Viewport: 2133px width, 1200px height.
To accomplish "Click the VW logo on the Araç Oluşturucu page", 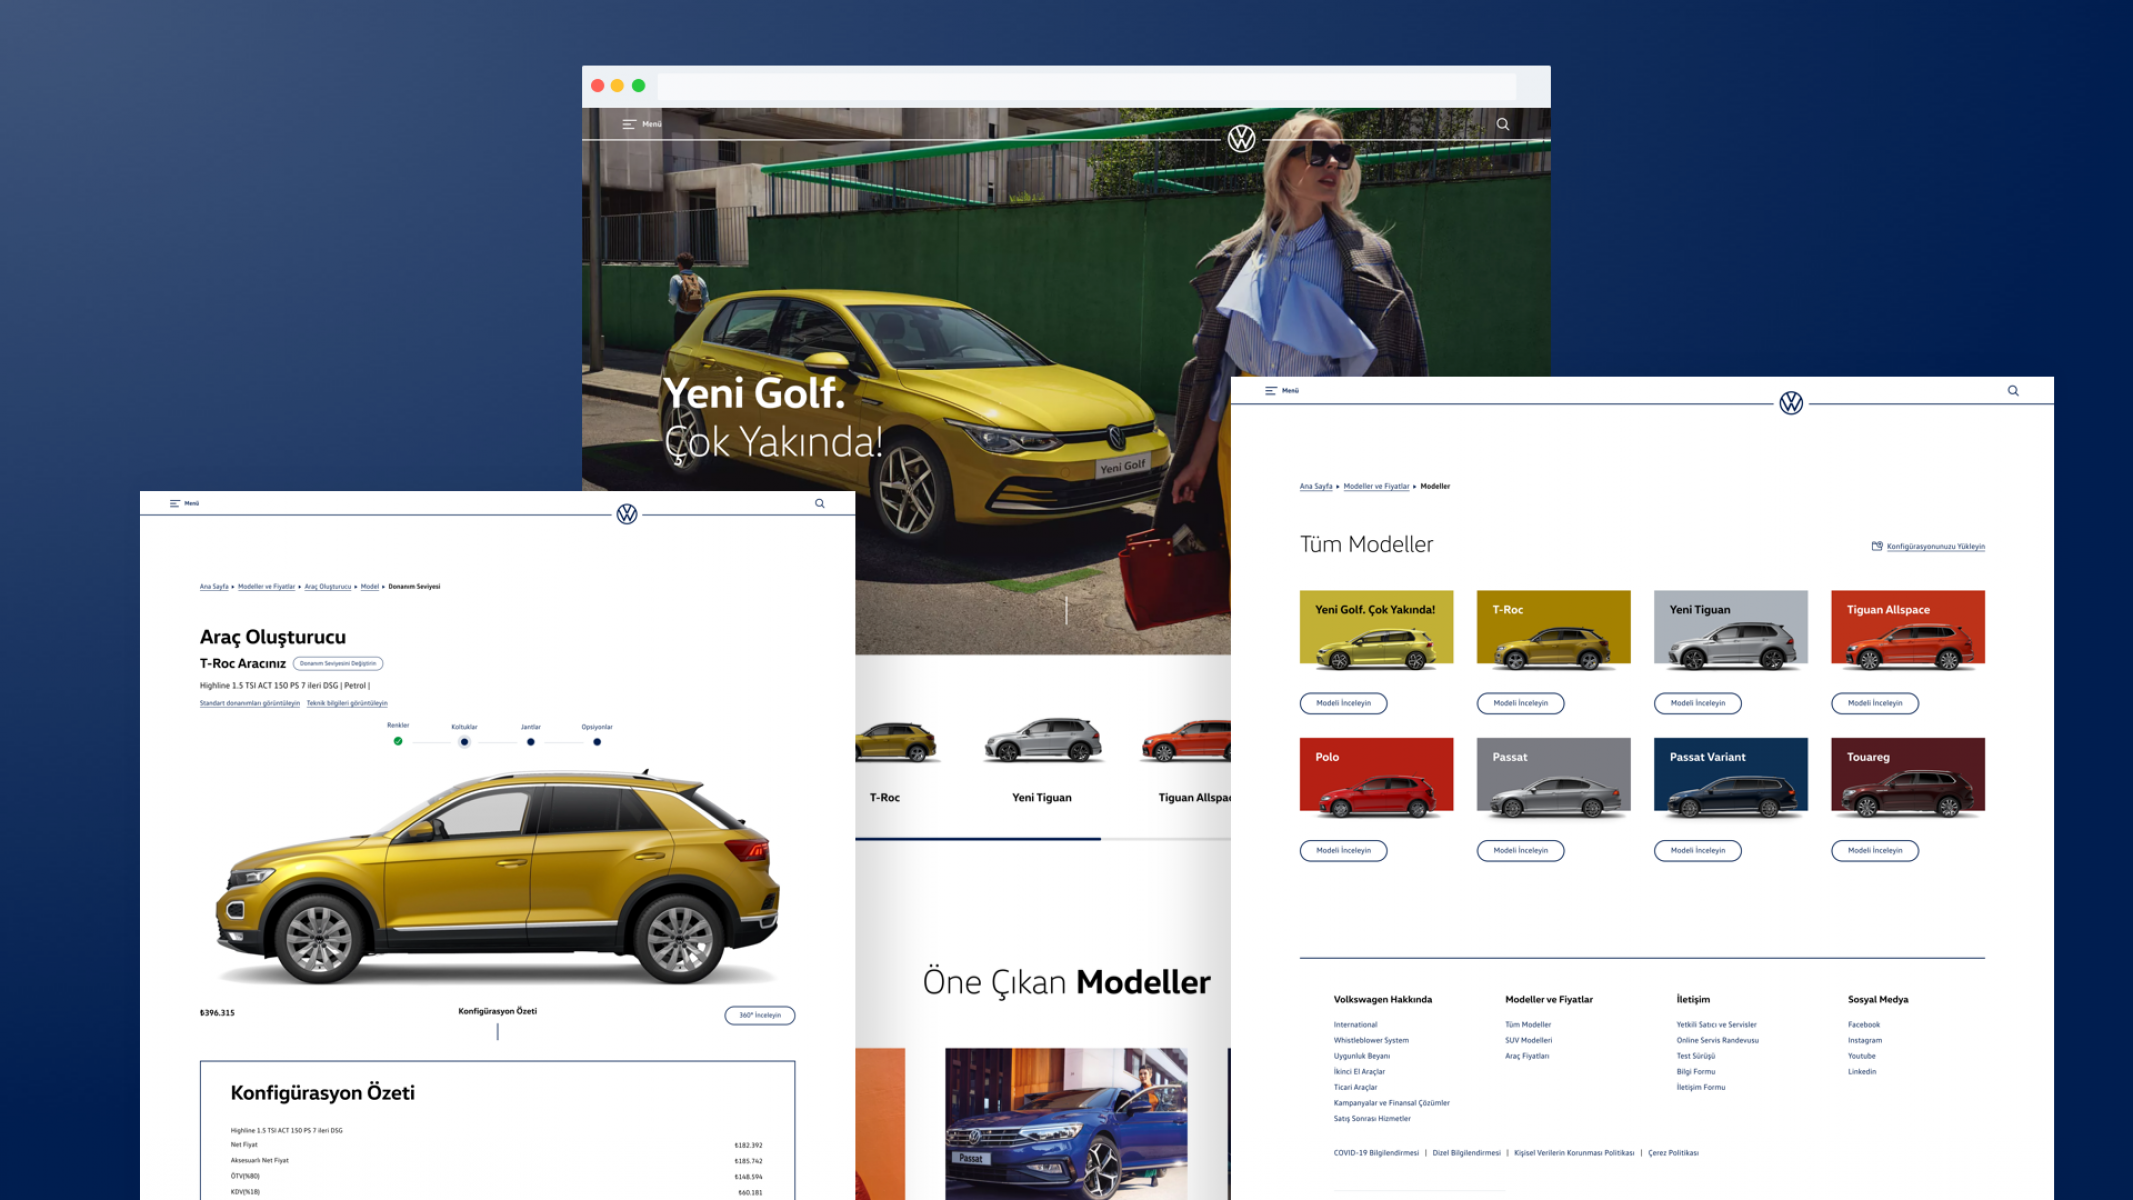I will point(627,514).
